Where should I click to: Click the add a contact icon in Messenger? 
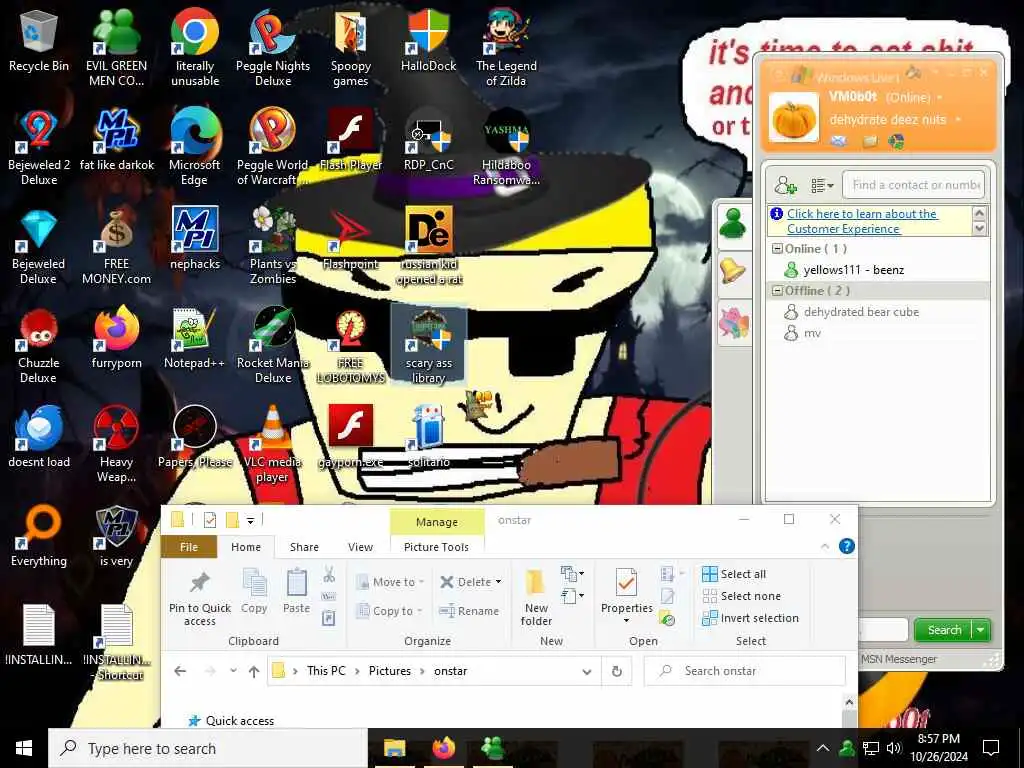(x=785, y=185)
